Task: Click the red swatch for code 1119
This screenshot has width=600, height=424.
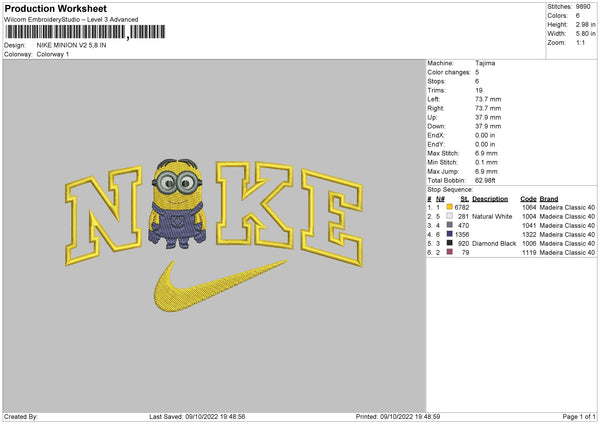Action: [x=450, y=252]
